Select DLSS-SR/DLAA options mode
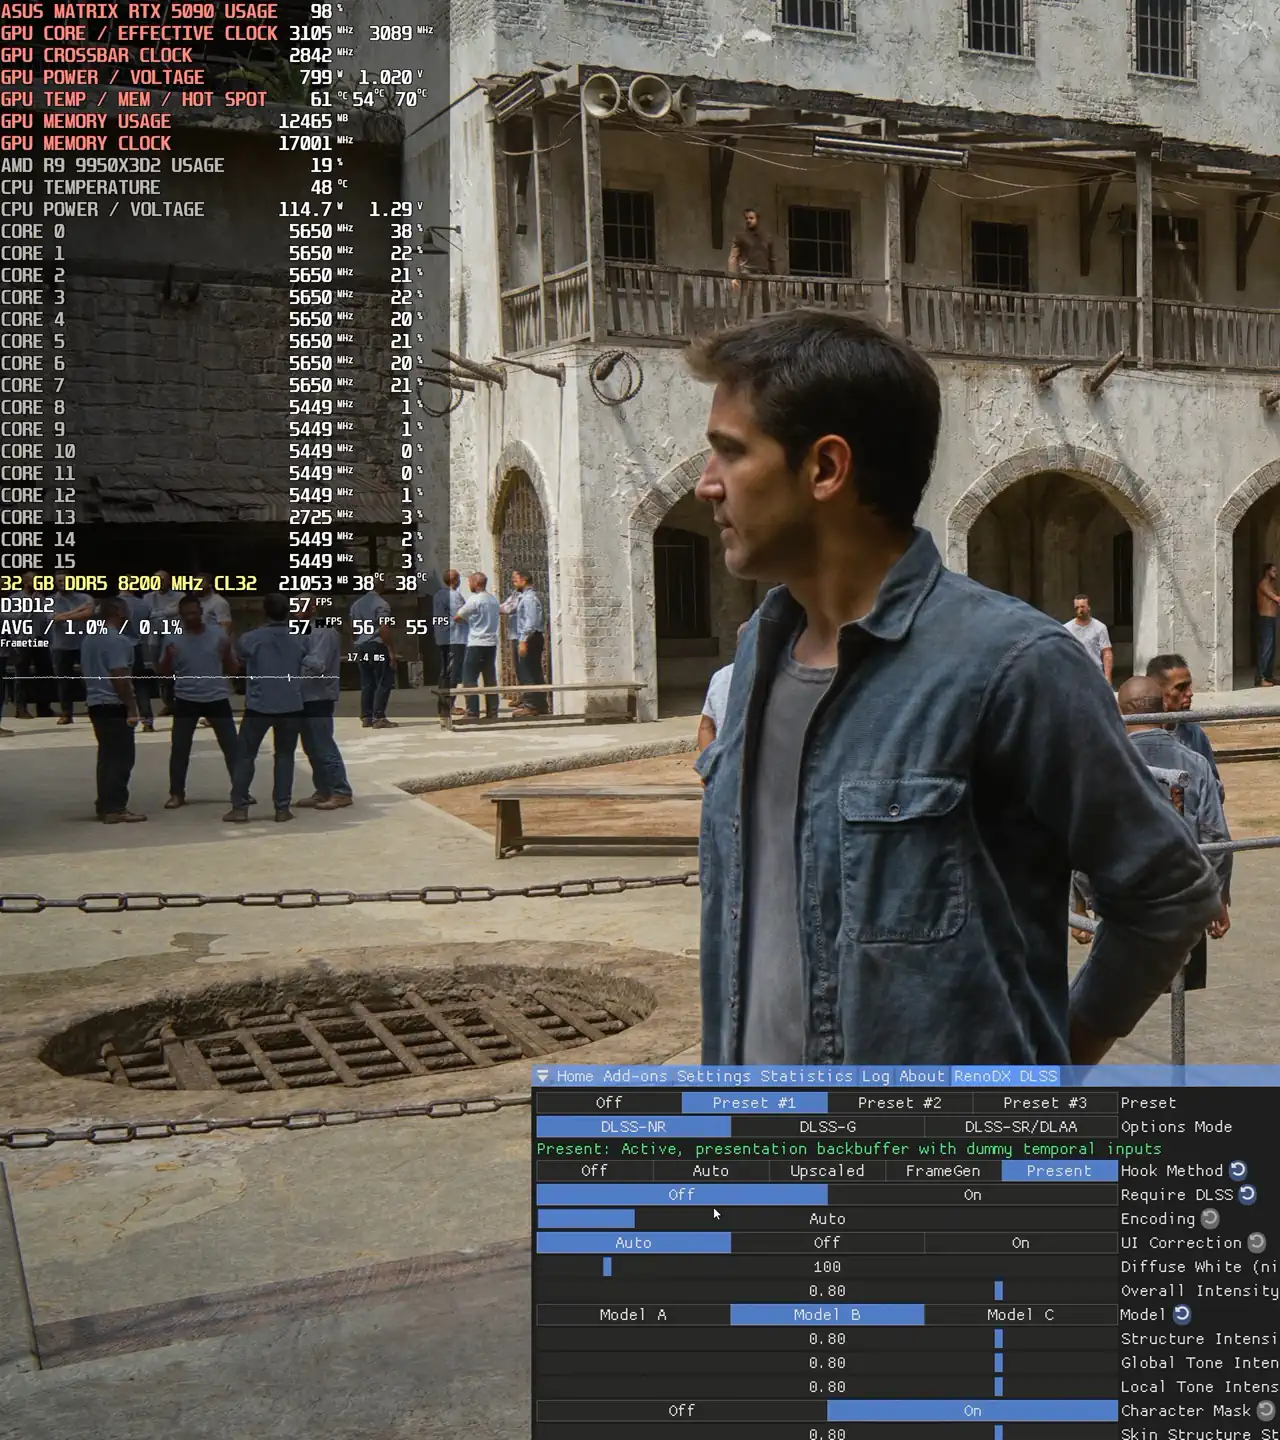The image size is (1280, 1440). 1021,1126
